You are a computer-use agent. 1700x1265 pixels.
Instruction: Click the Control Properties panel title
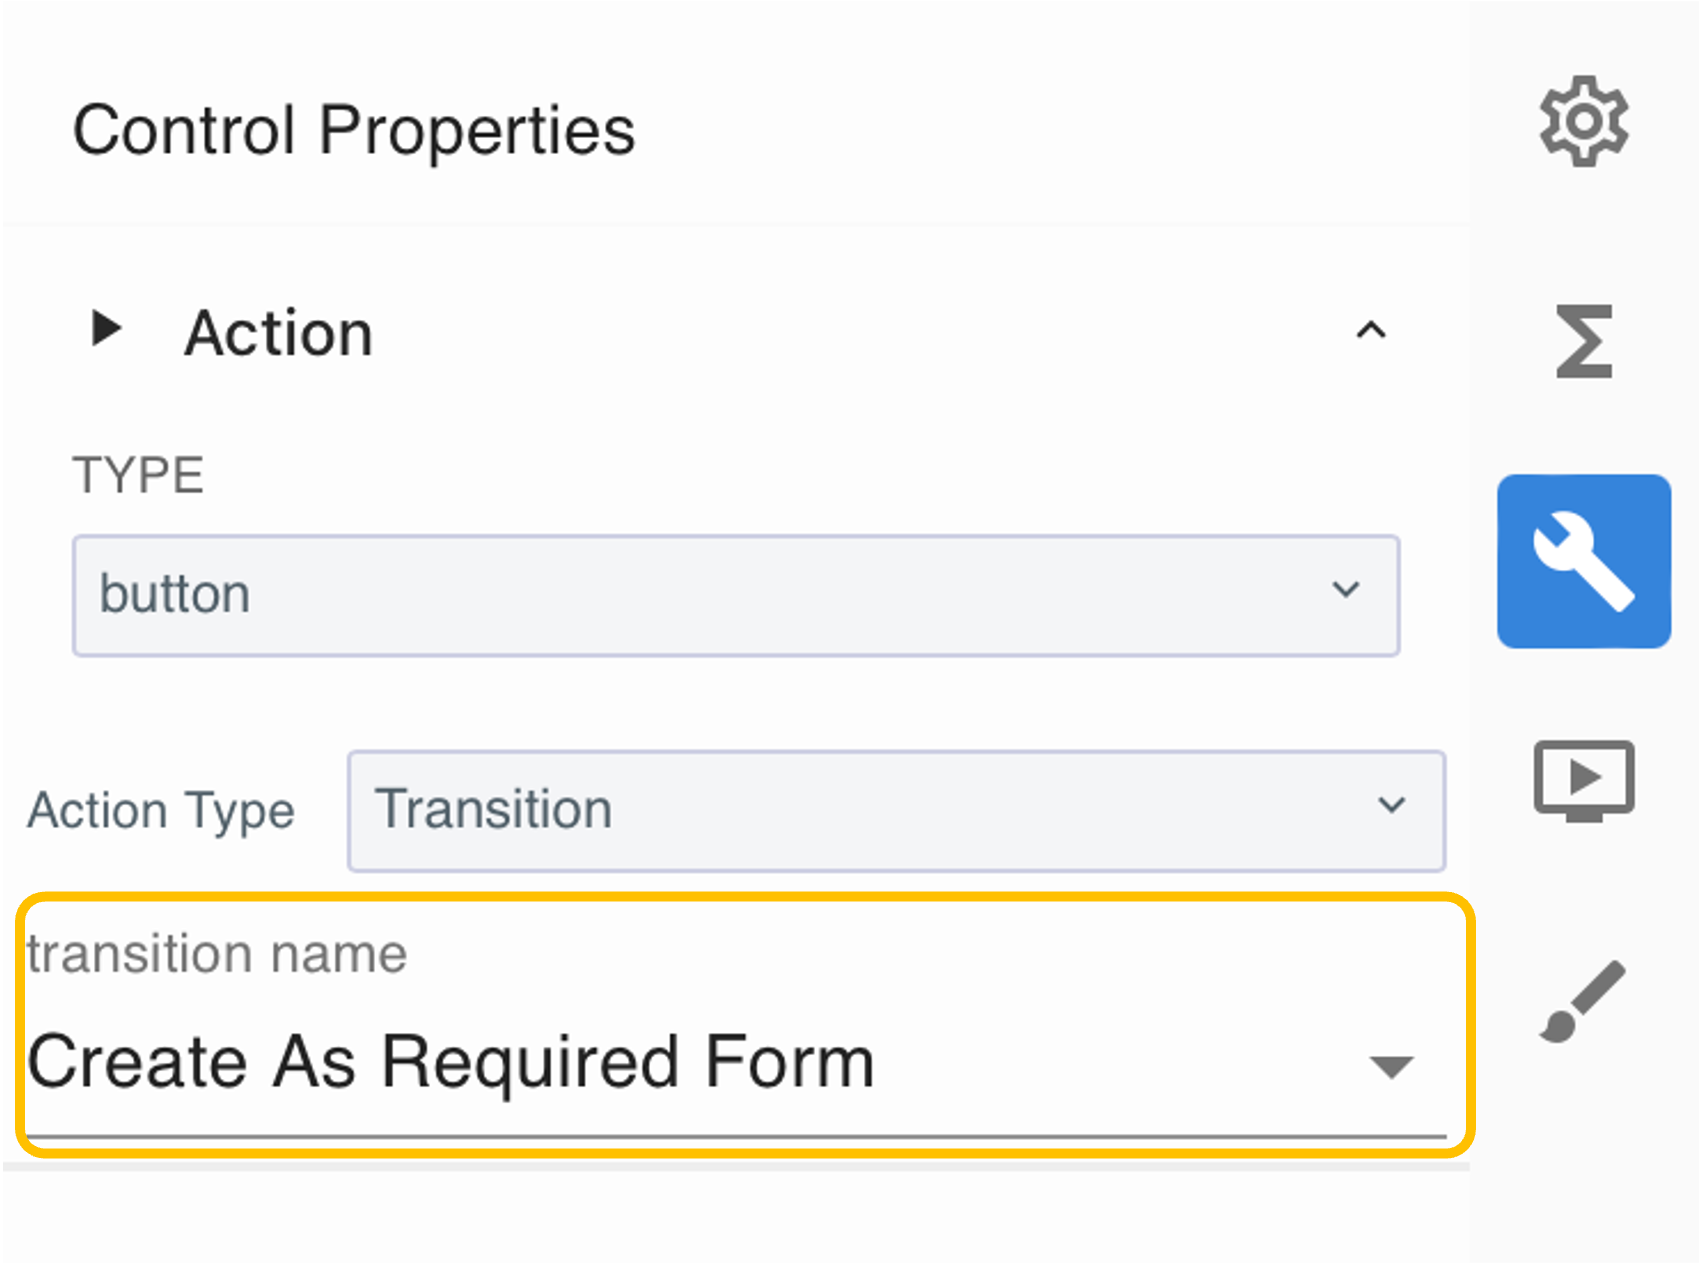354,130
